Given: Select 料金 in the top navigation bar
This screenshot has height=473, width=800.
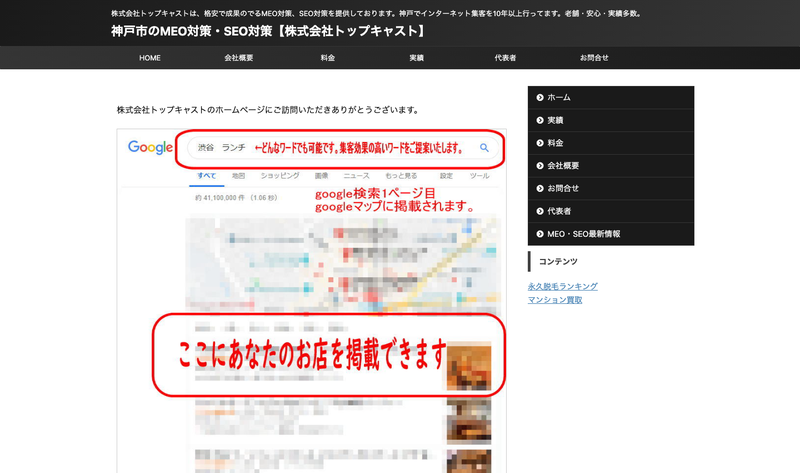Looking at the screenshot, I should point(328,58).
